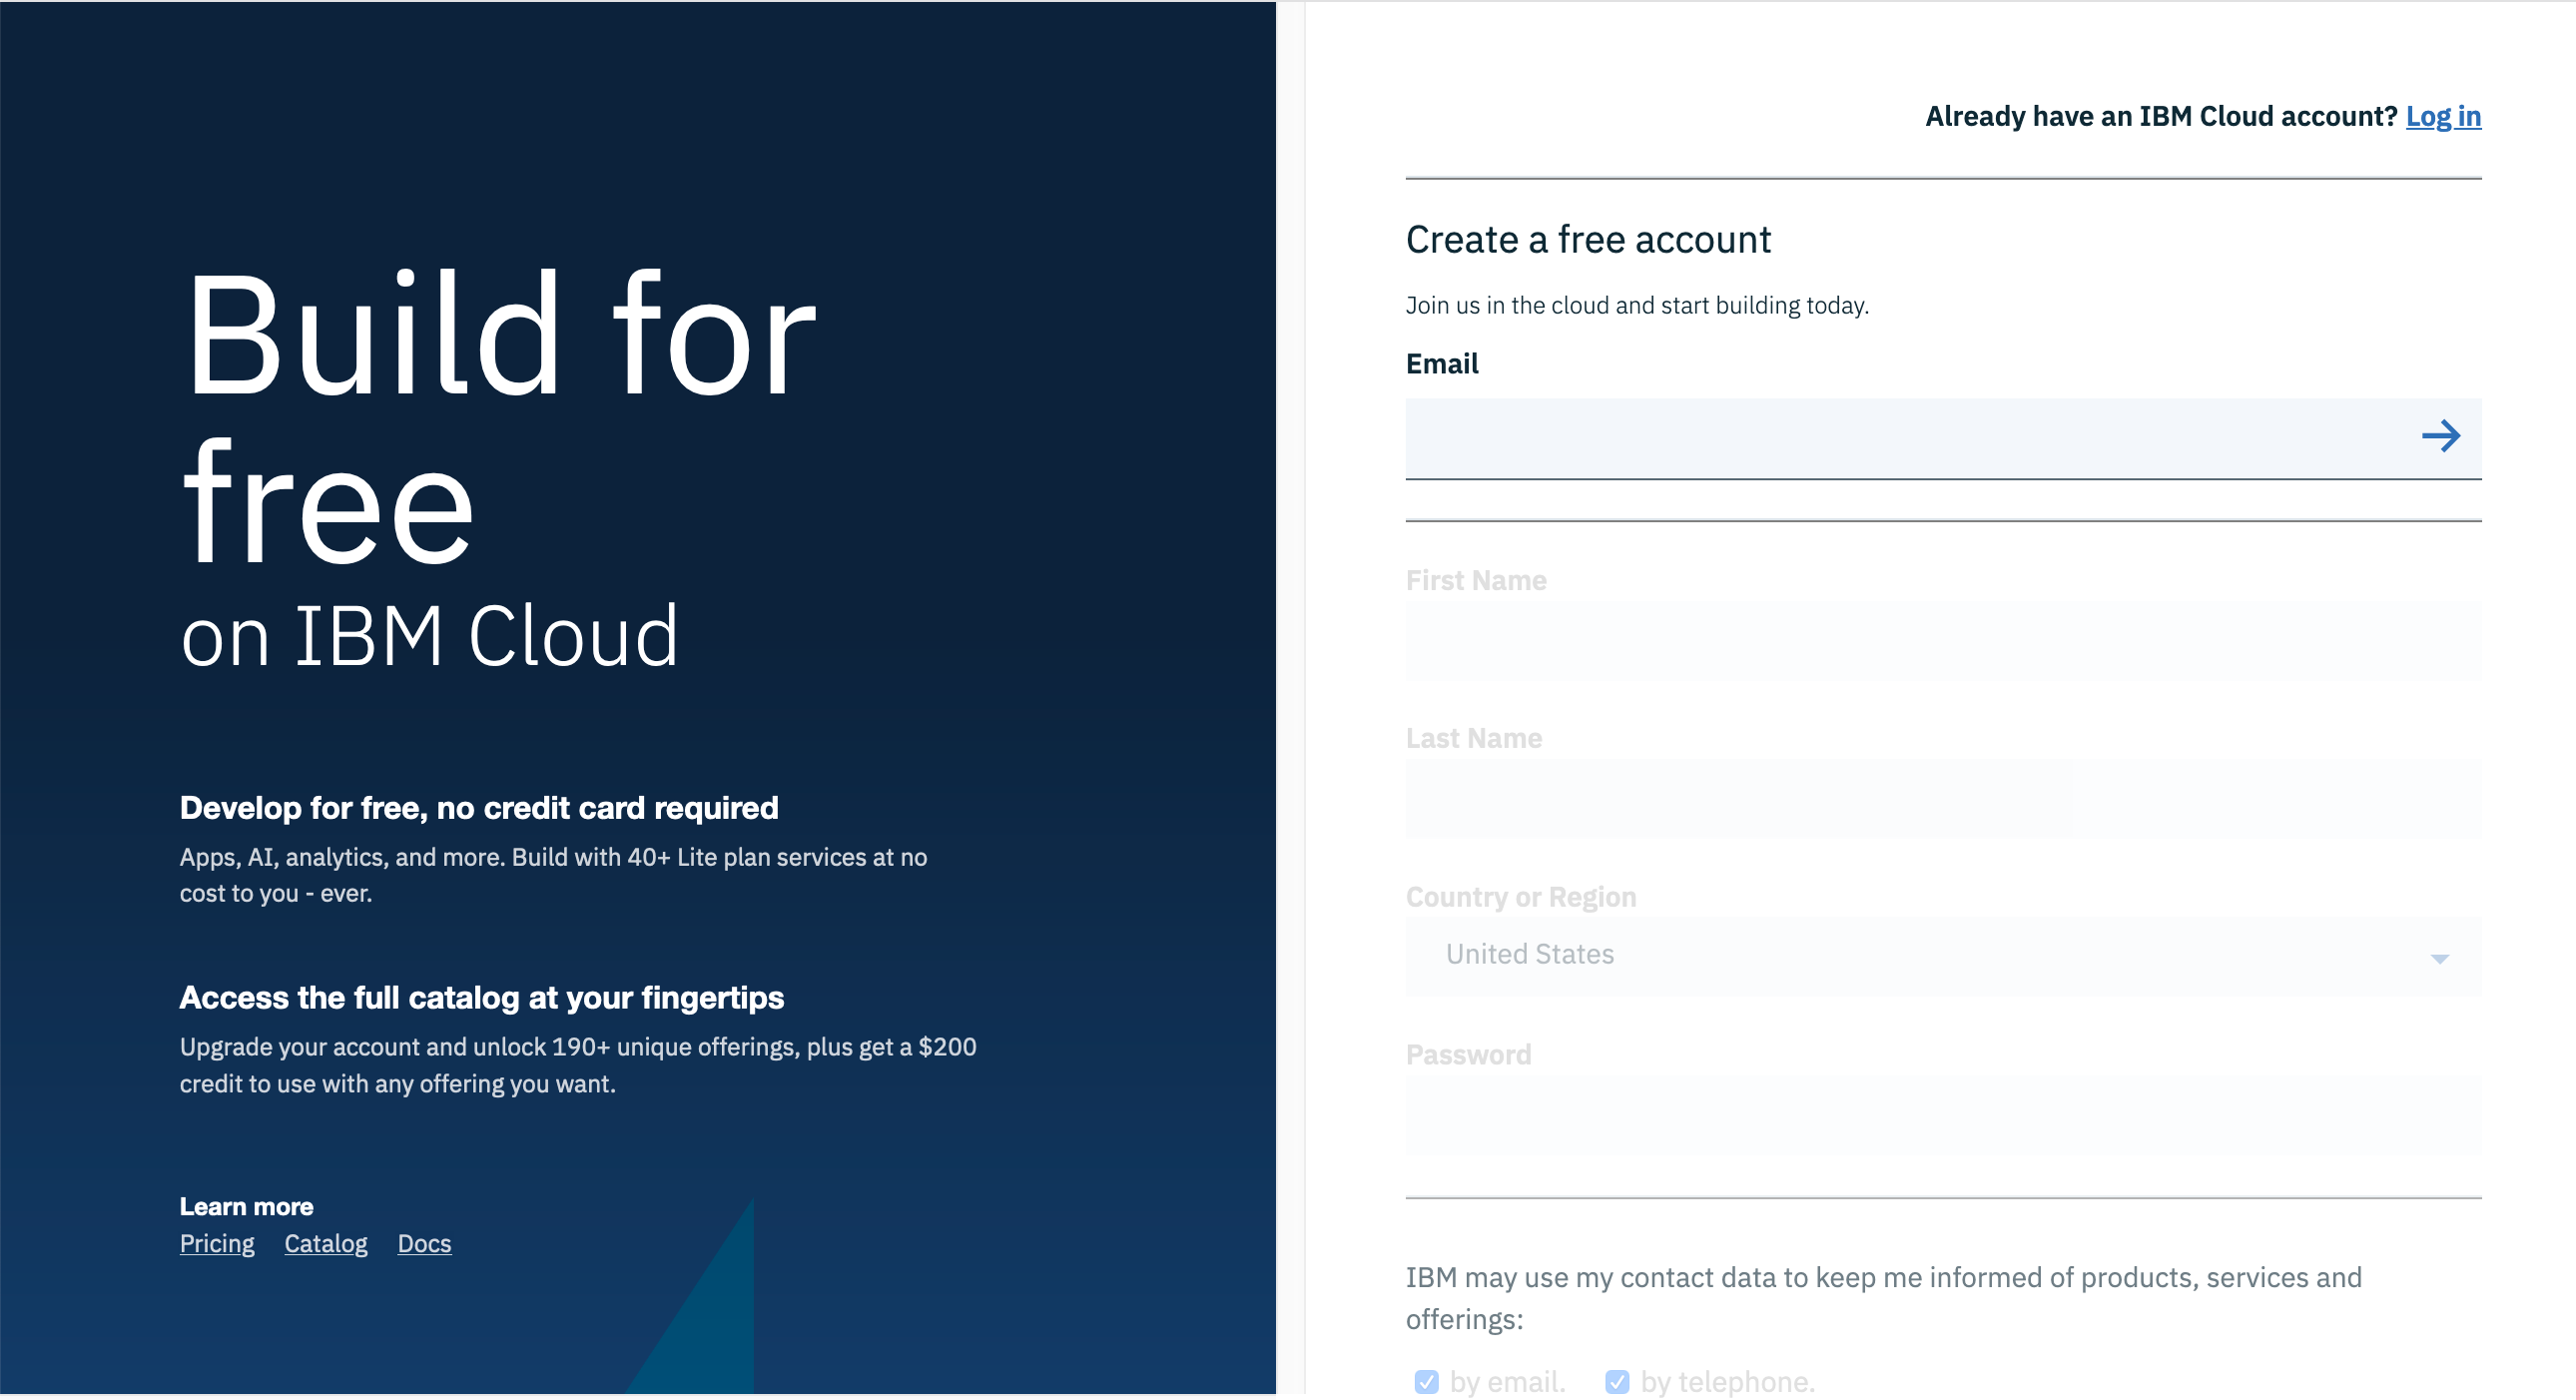Viewport: 2576px width, 1400px height.
Task: Open the Pricing link
Action: click(x=217, y=1244)
